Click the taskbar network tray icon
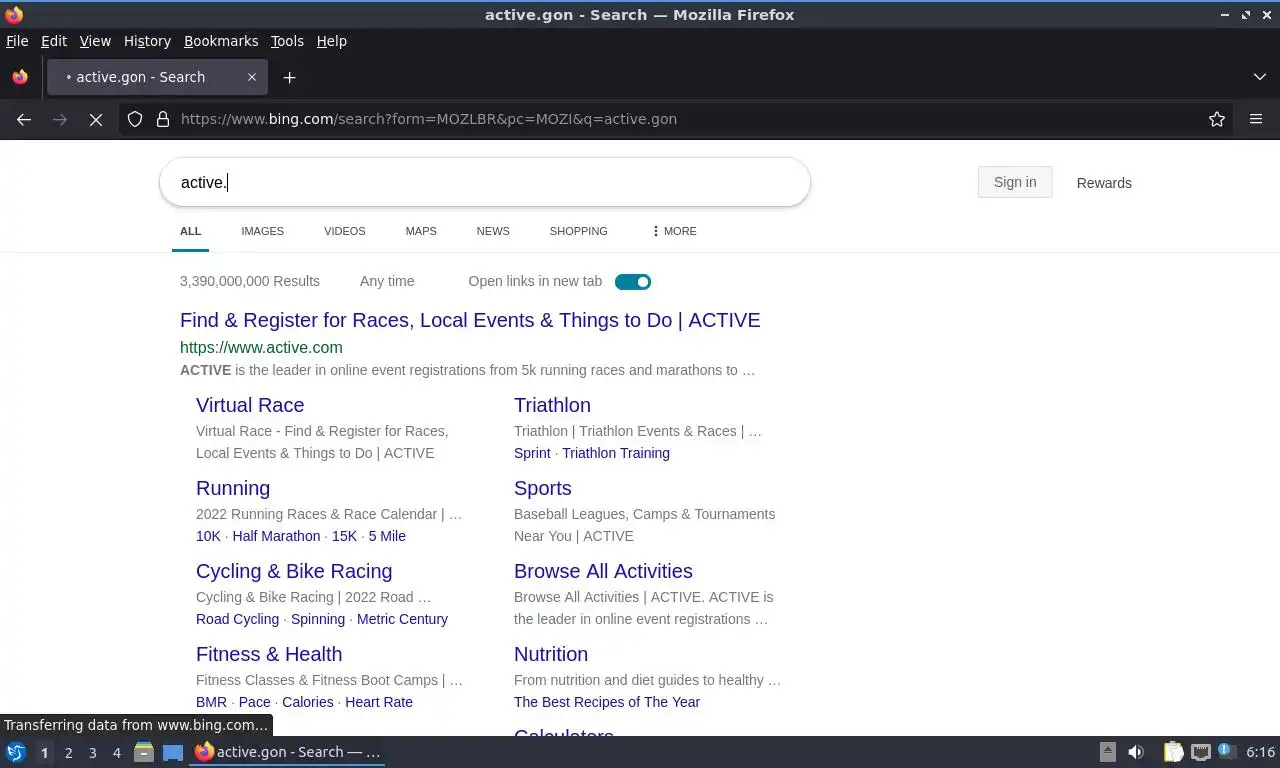 tap(1201, 752)
